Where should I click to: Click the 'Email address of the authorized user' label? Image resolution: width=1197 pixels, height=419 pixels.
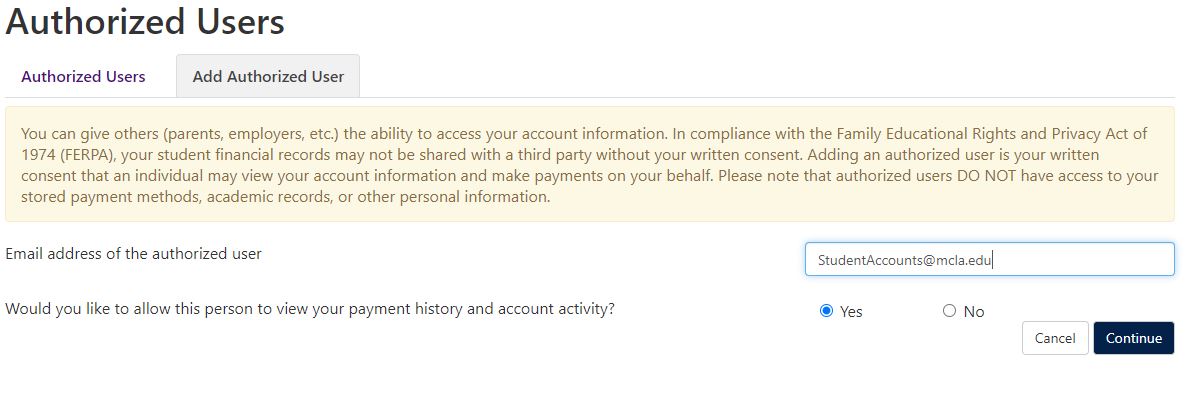pos(134,253)
